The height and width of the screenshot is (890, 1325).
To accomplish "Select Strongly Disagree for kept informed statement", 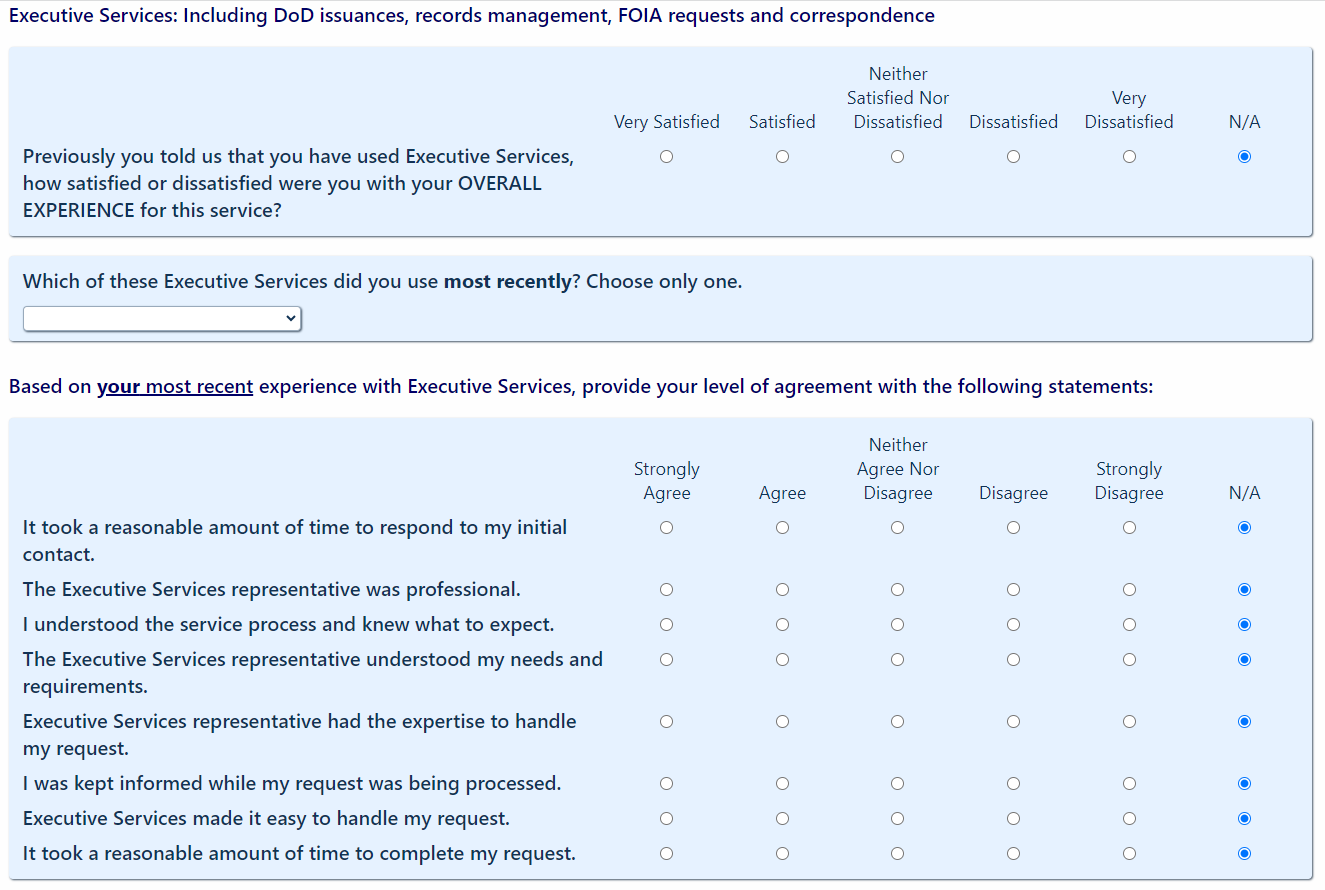I will [x=1129, y=784].
